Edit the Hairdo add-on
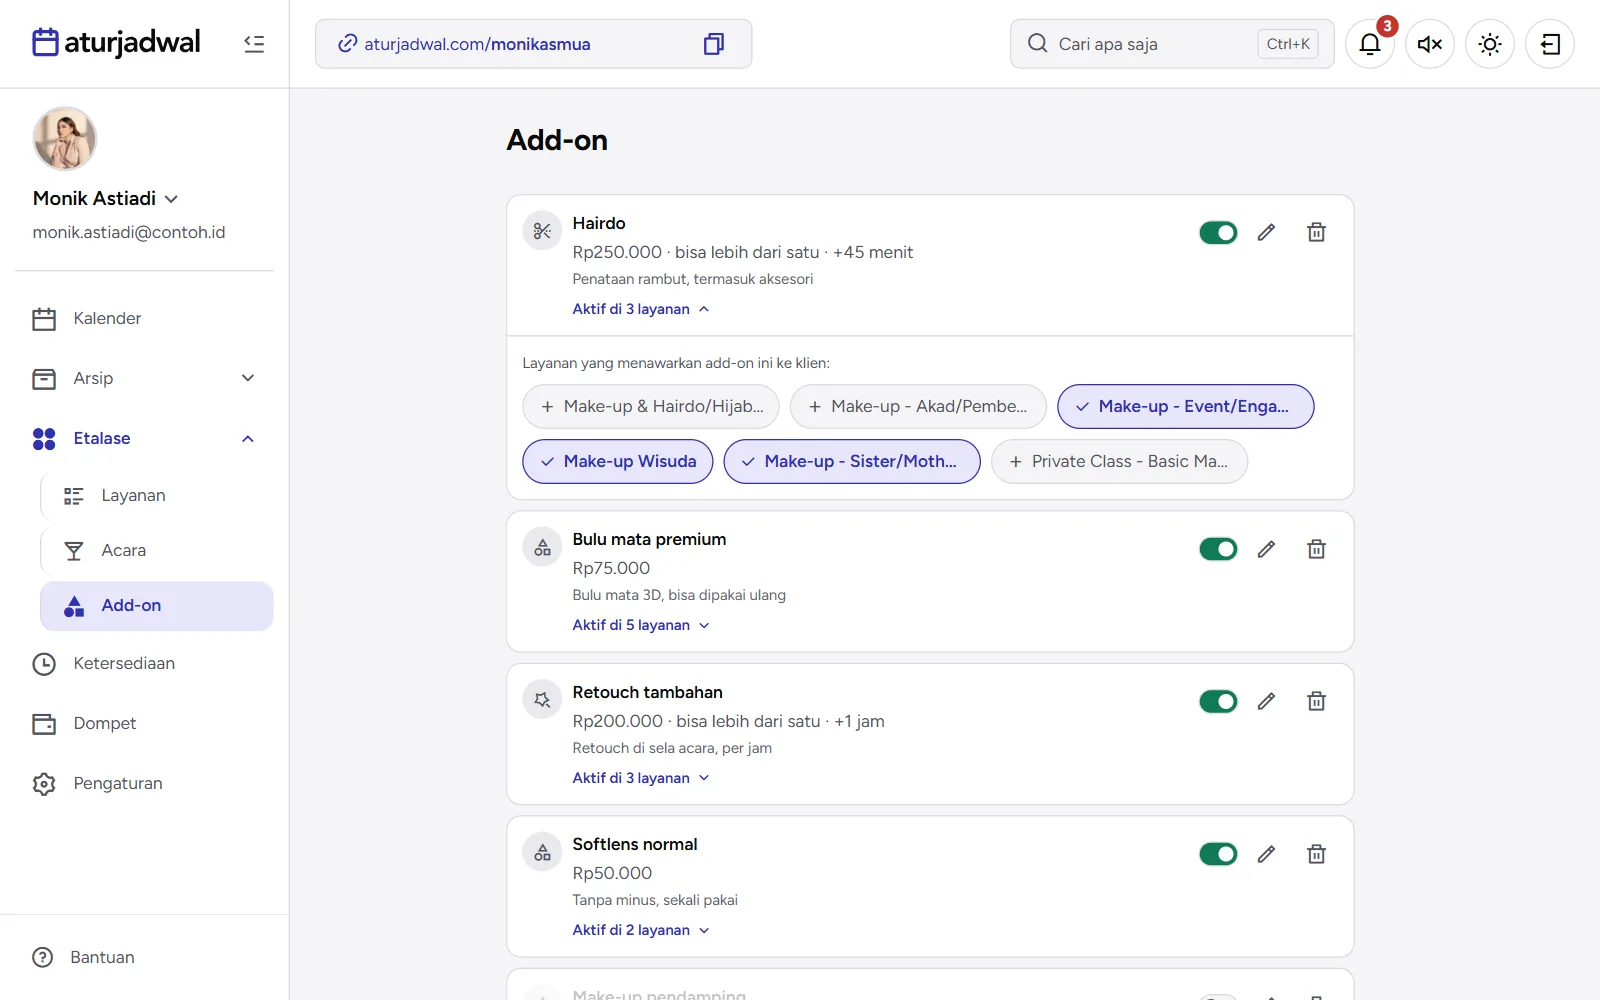Image resolution: width=1600 pixels, height=1000 pixels. [1266, 233]
